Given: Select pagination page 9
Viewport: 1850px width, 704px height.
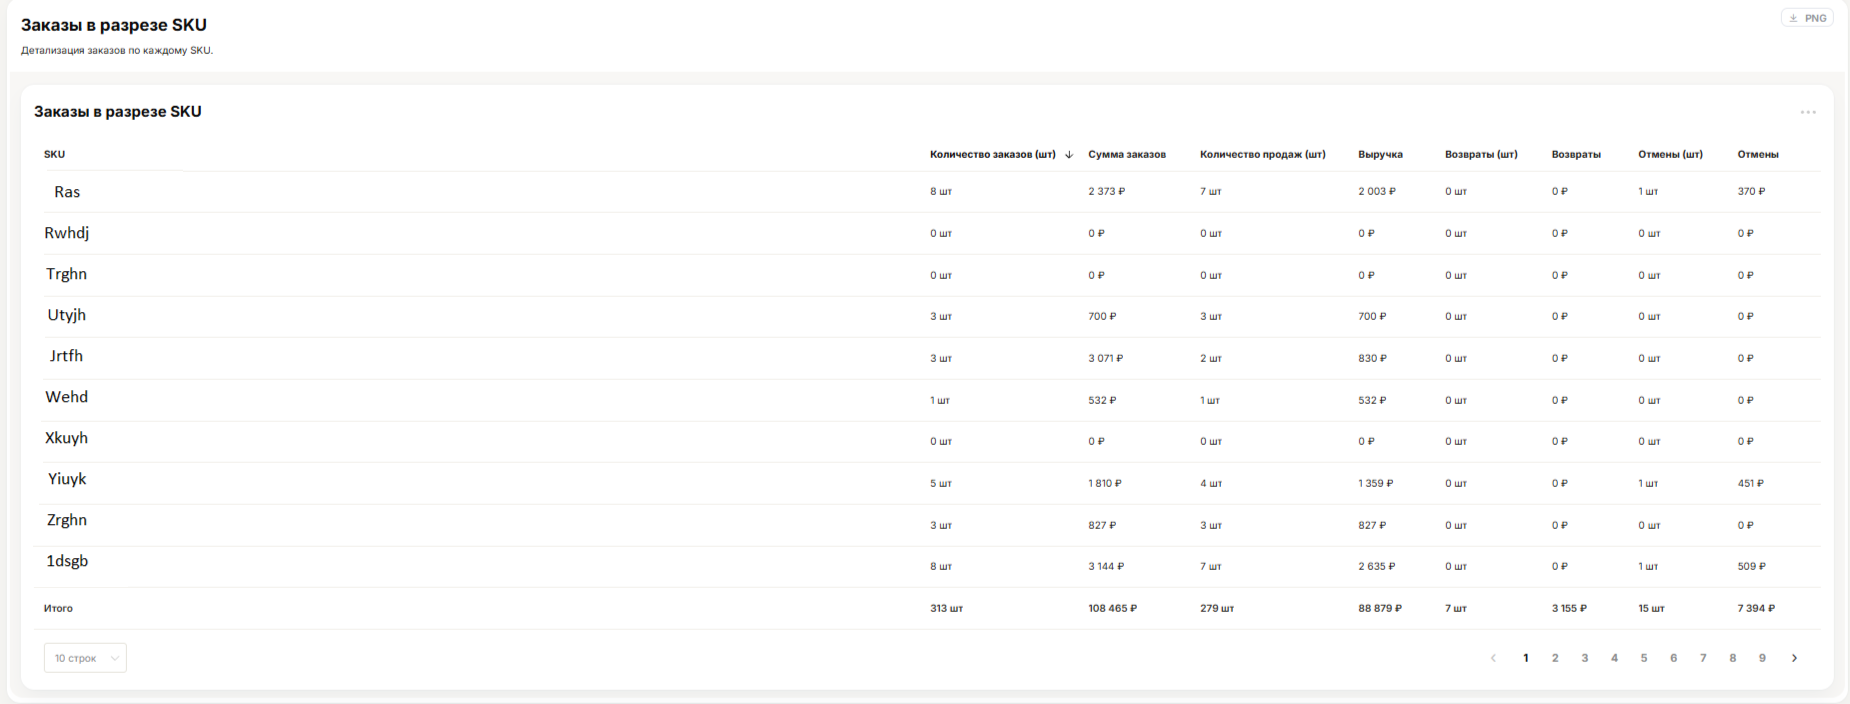Looking at the screenshot, I should coord(1762,658).
